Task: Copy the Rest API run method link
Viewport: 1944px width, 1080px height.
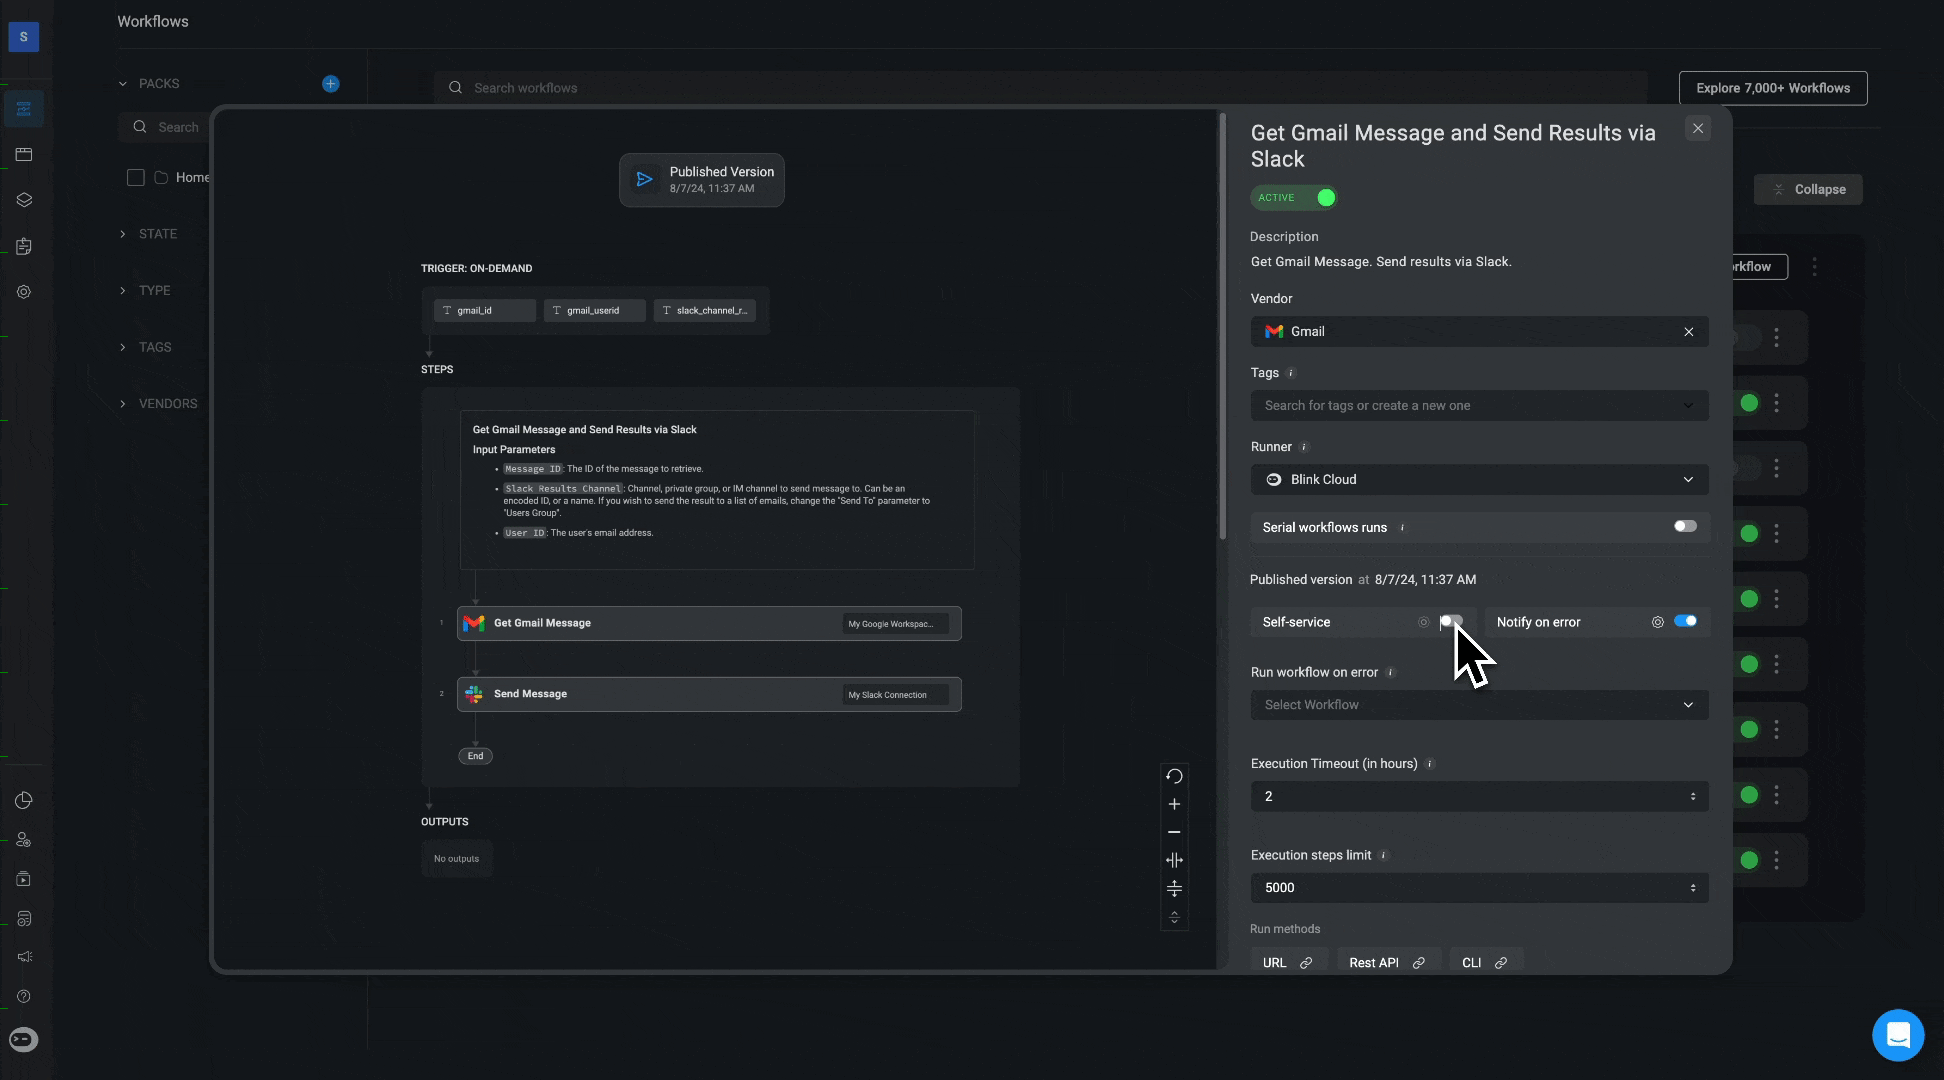Action: pyautogui.click(x=1418, y=963)
